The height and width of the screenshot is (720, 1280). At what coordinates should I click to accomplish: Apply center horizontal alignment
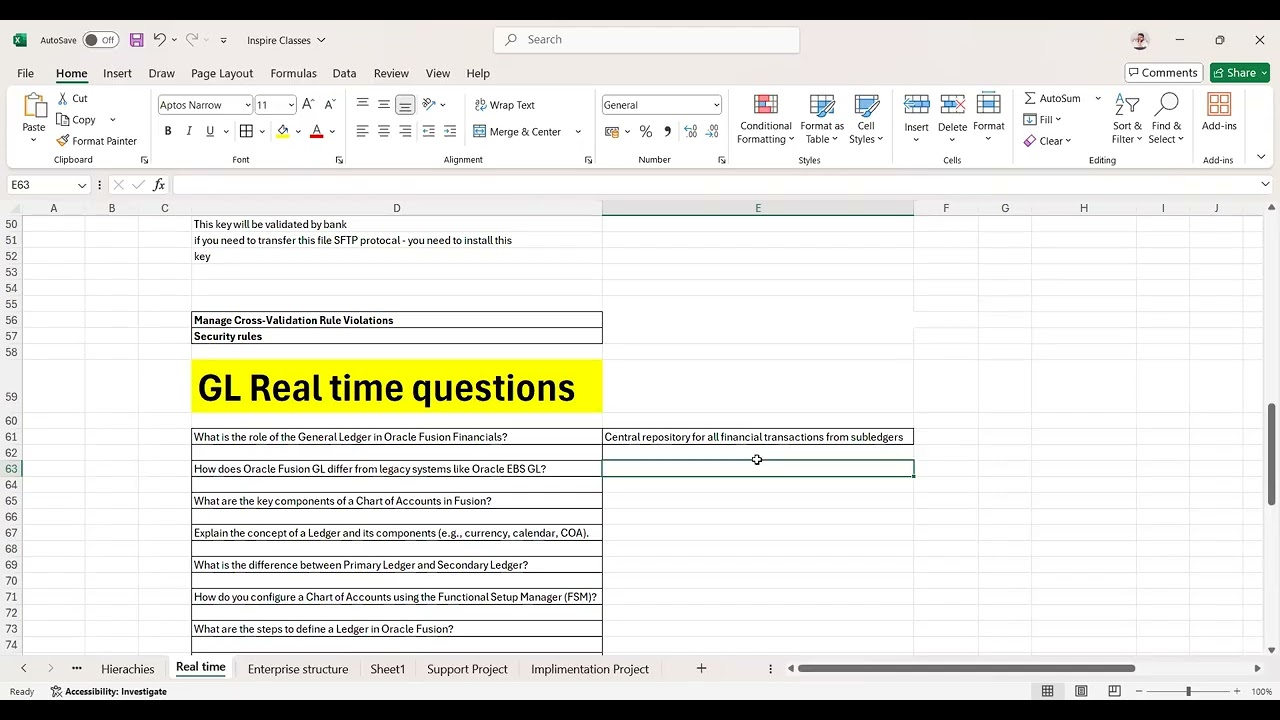383,131
